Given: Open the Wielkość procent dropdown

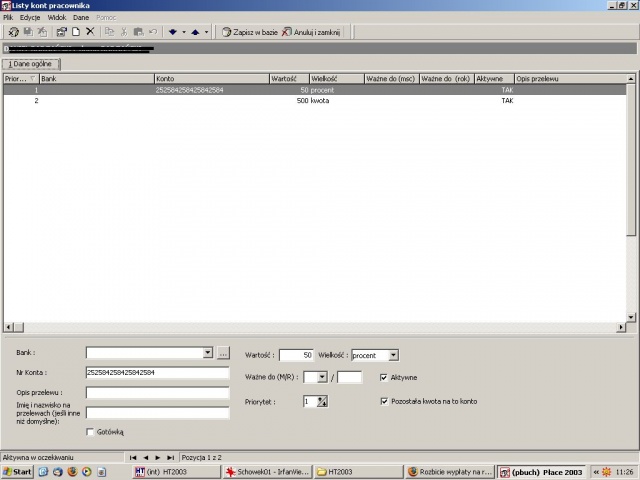Looking at the screenshot, I should [x=393, y=355].
